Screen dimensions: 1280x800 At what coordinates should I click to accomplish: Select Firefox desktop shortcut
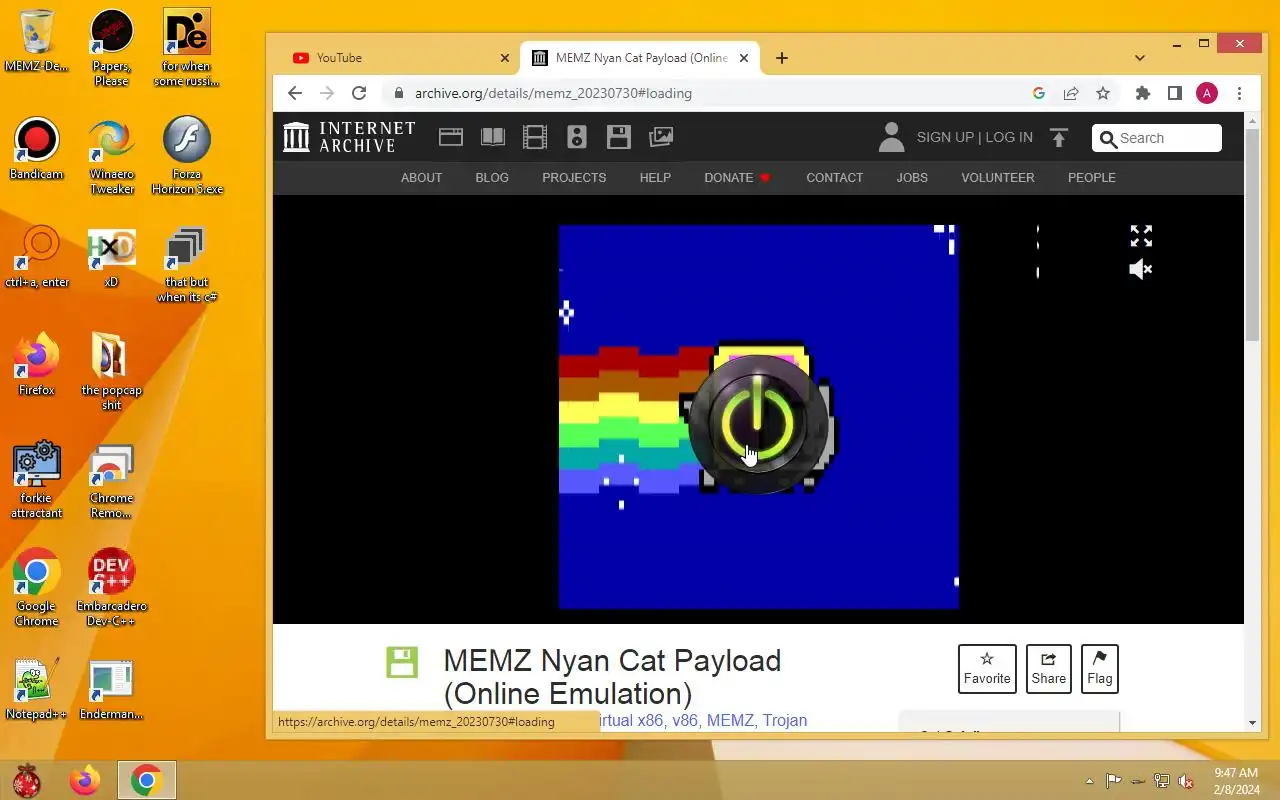click(x=36, y=365)
